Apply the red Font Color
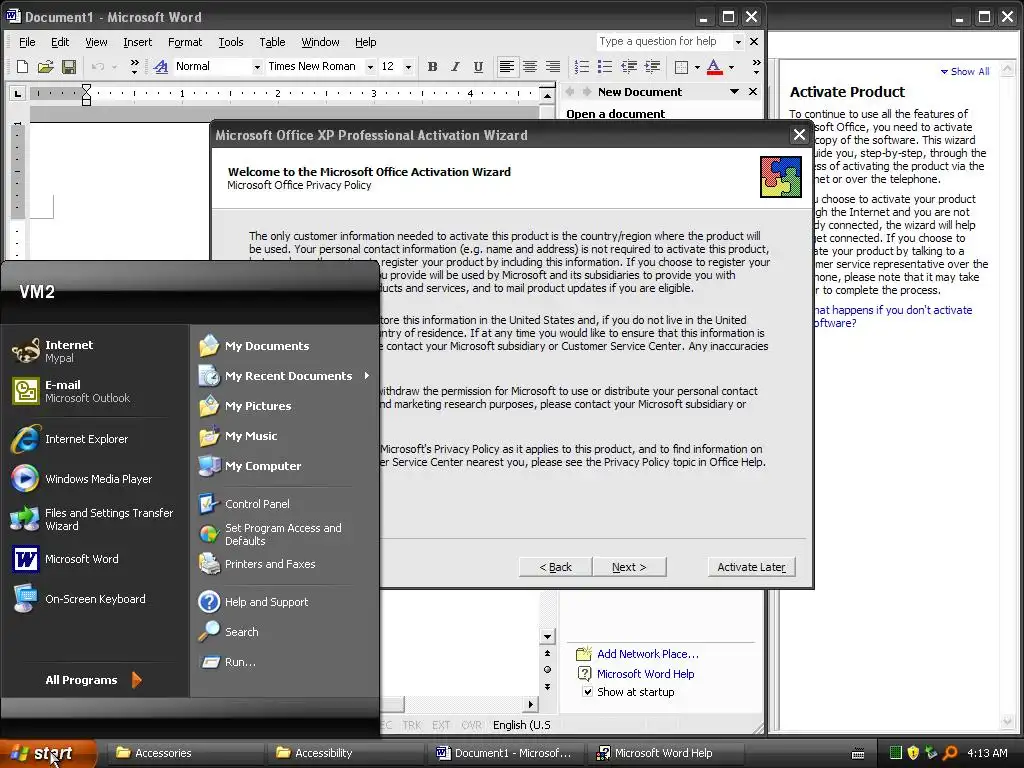 pos(714,67)
